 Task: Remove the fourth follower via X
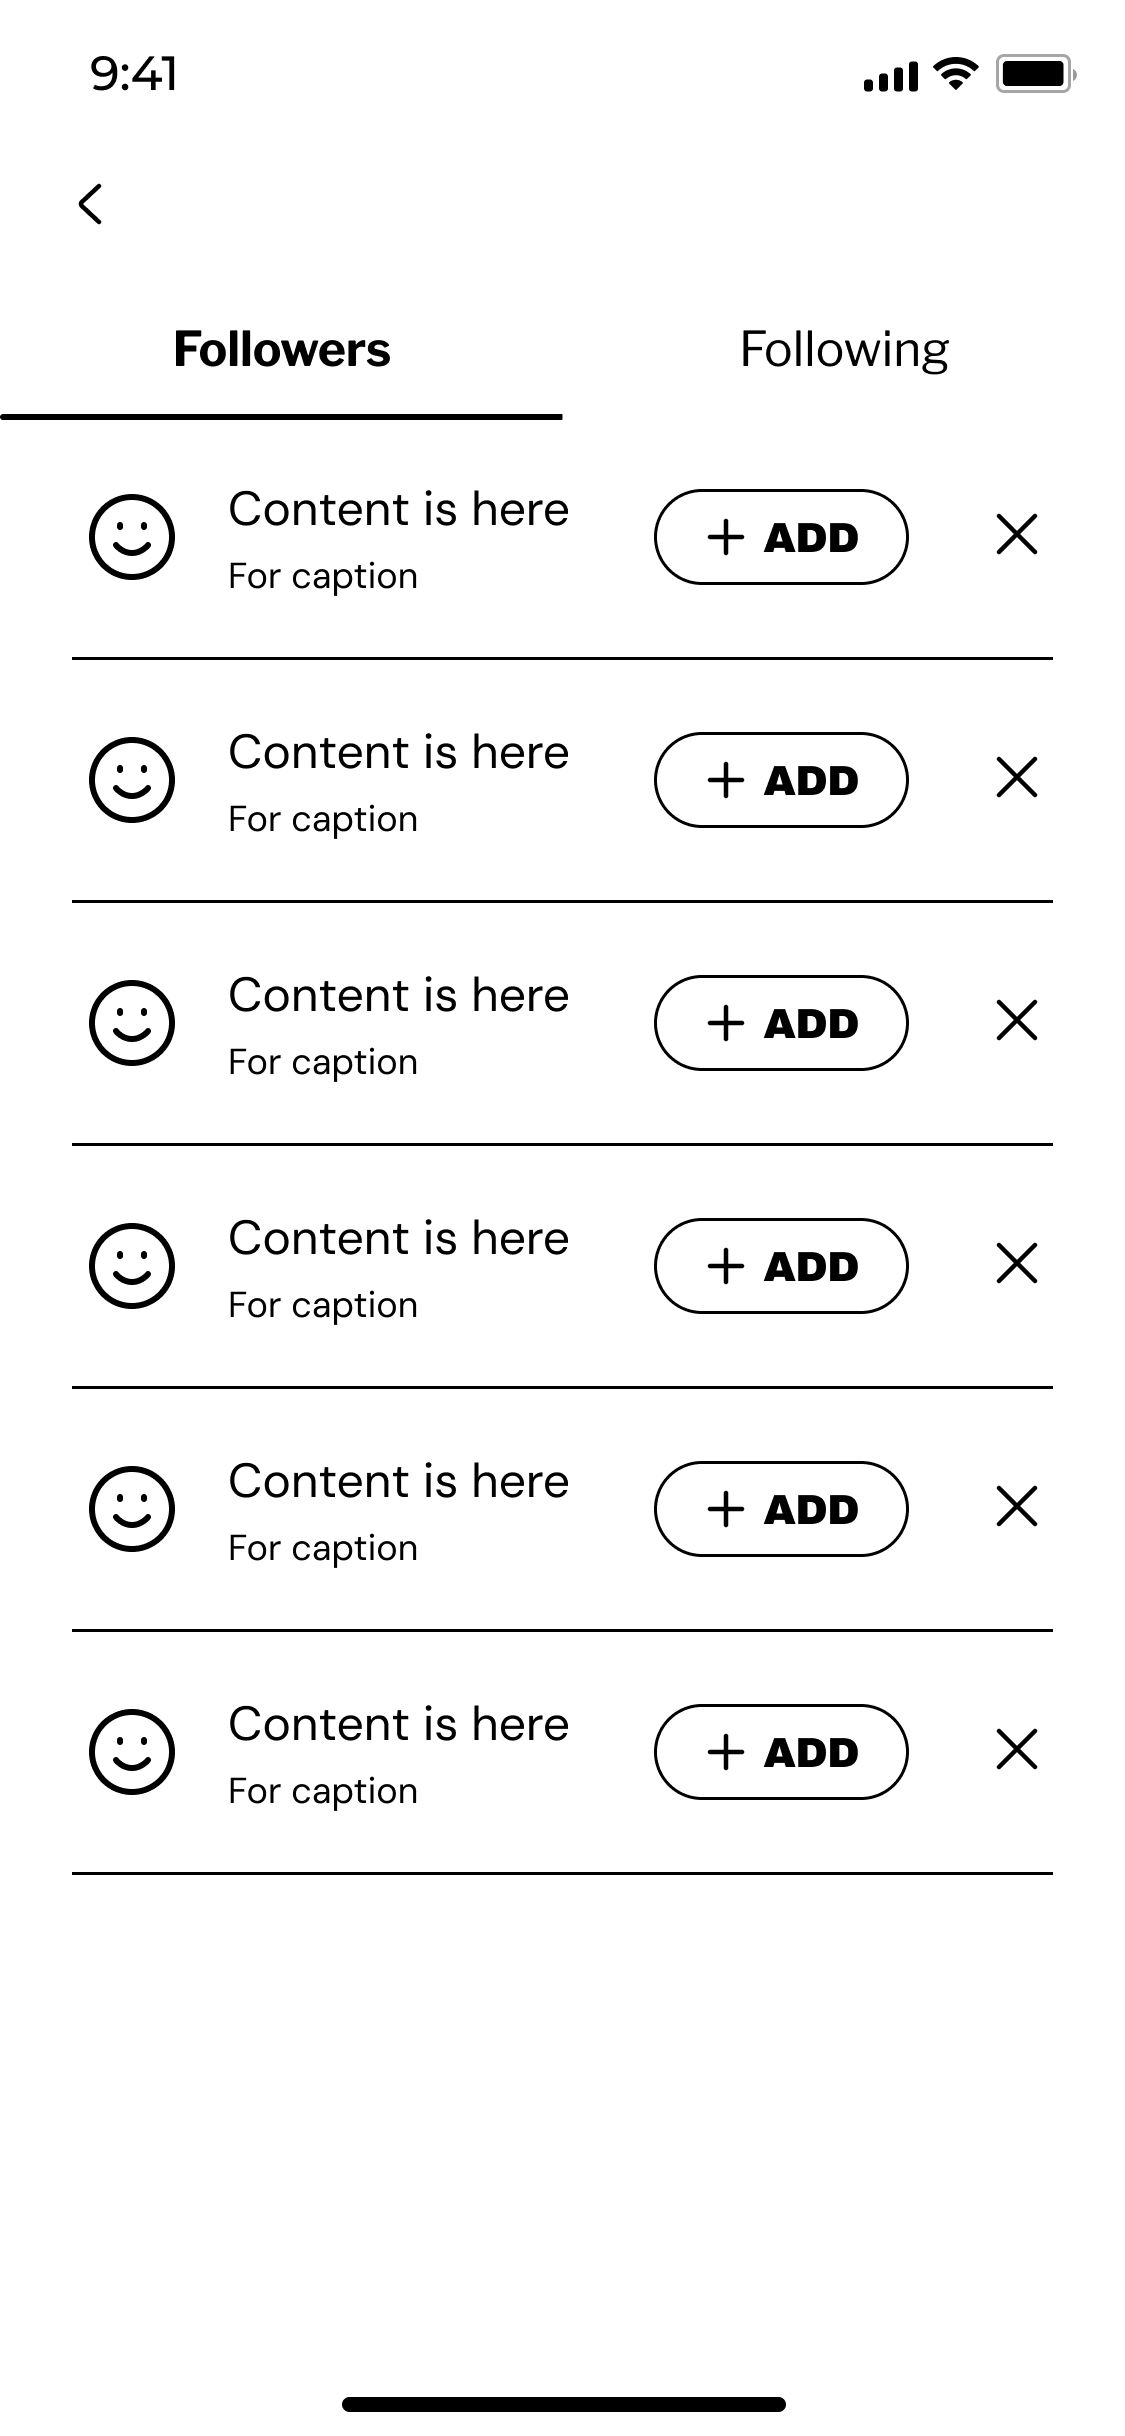coord(1016,1263)
